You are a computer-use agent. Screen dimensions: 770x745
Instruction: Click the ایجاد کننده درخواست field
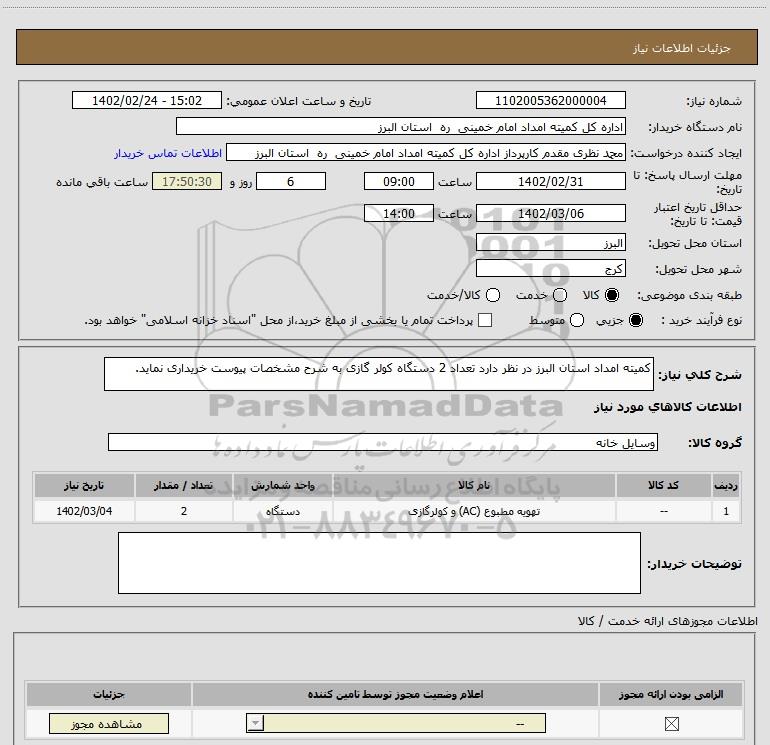point(426,153)
